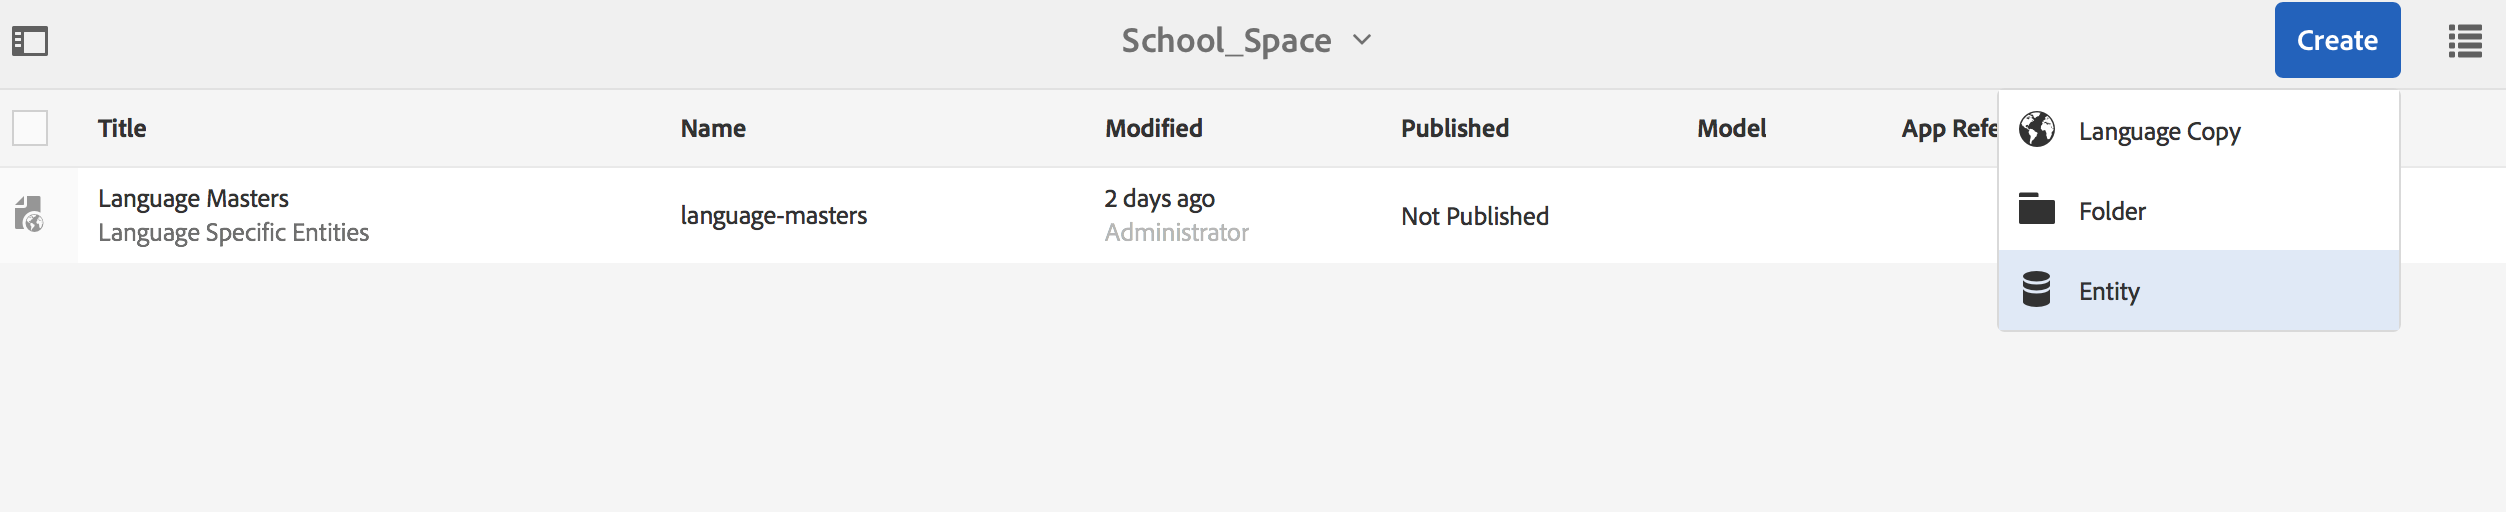Viewport: 2506px width, 512px height.
Task: Click the Language Masters row thumbnail icon
Action: tap(30, 214)
